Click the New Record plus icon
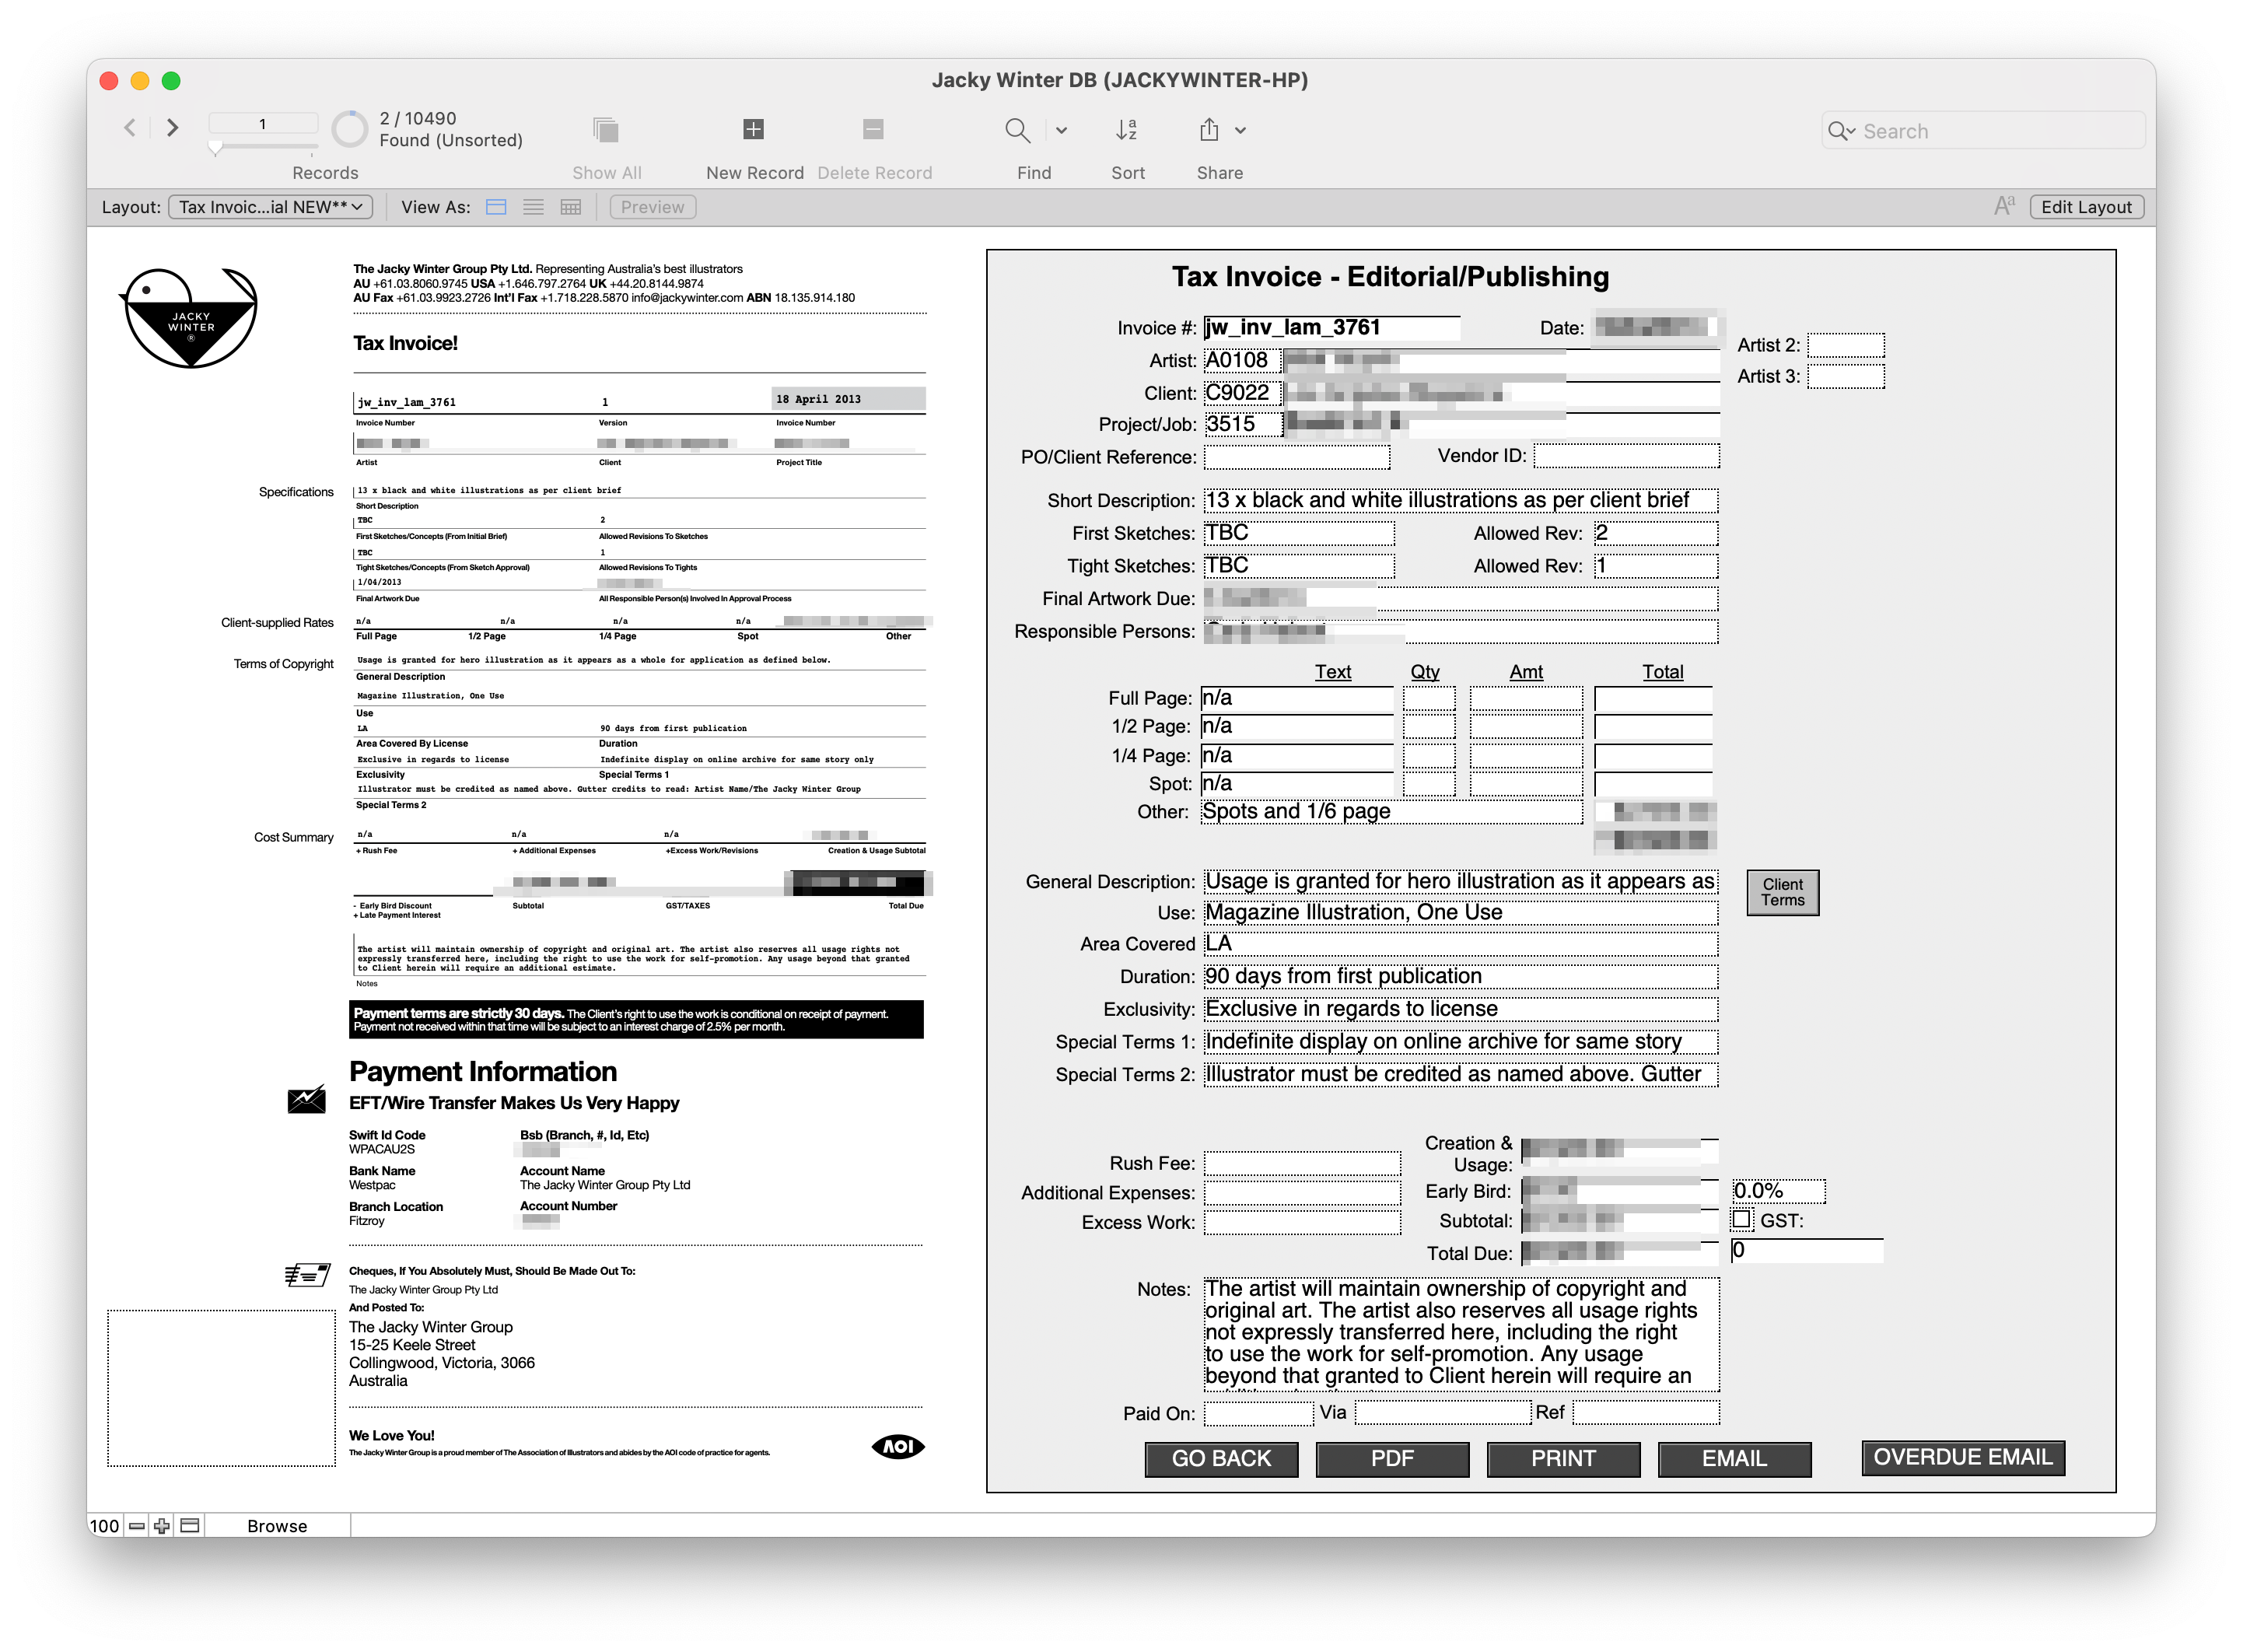The width and height of the screenshot is (2243, 1652). [x=753, y=129]
